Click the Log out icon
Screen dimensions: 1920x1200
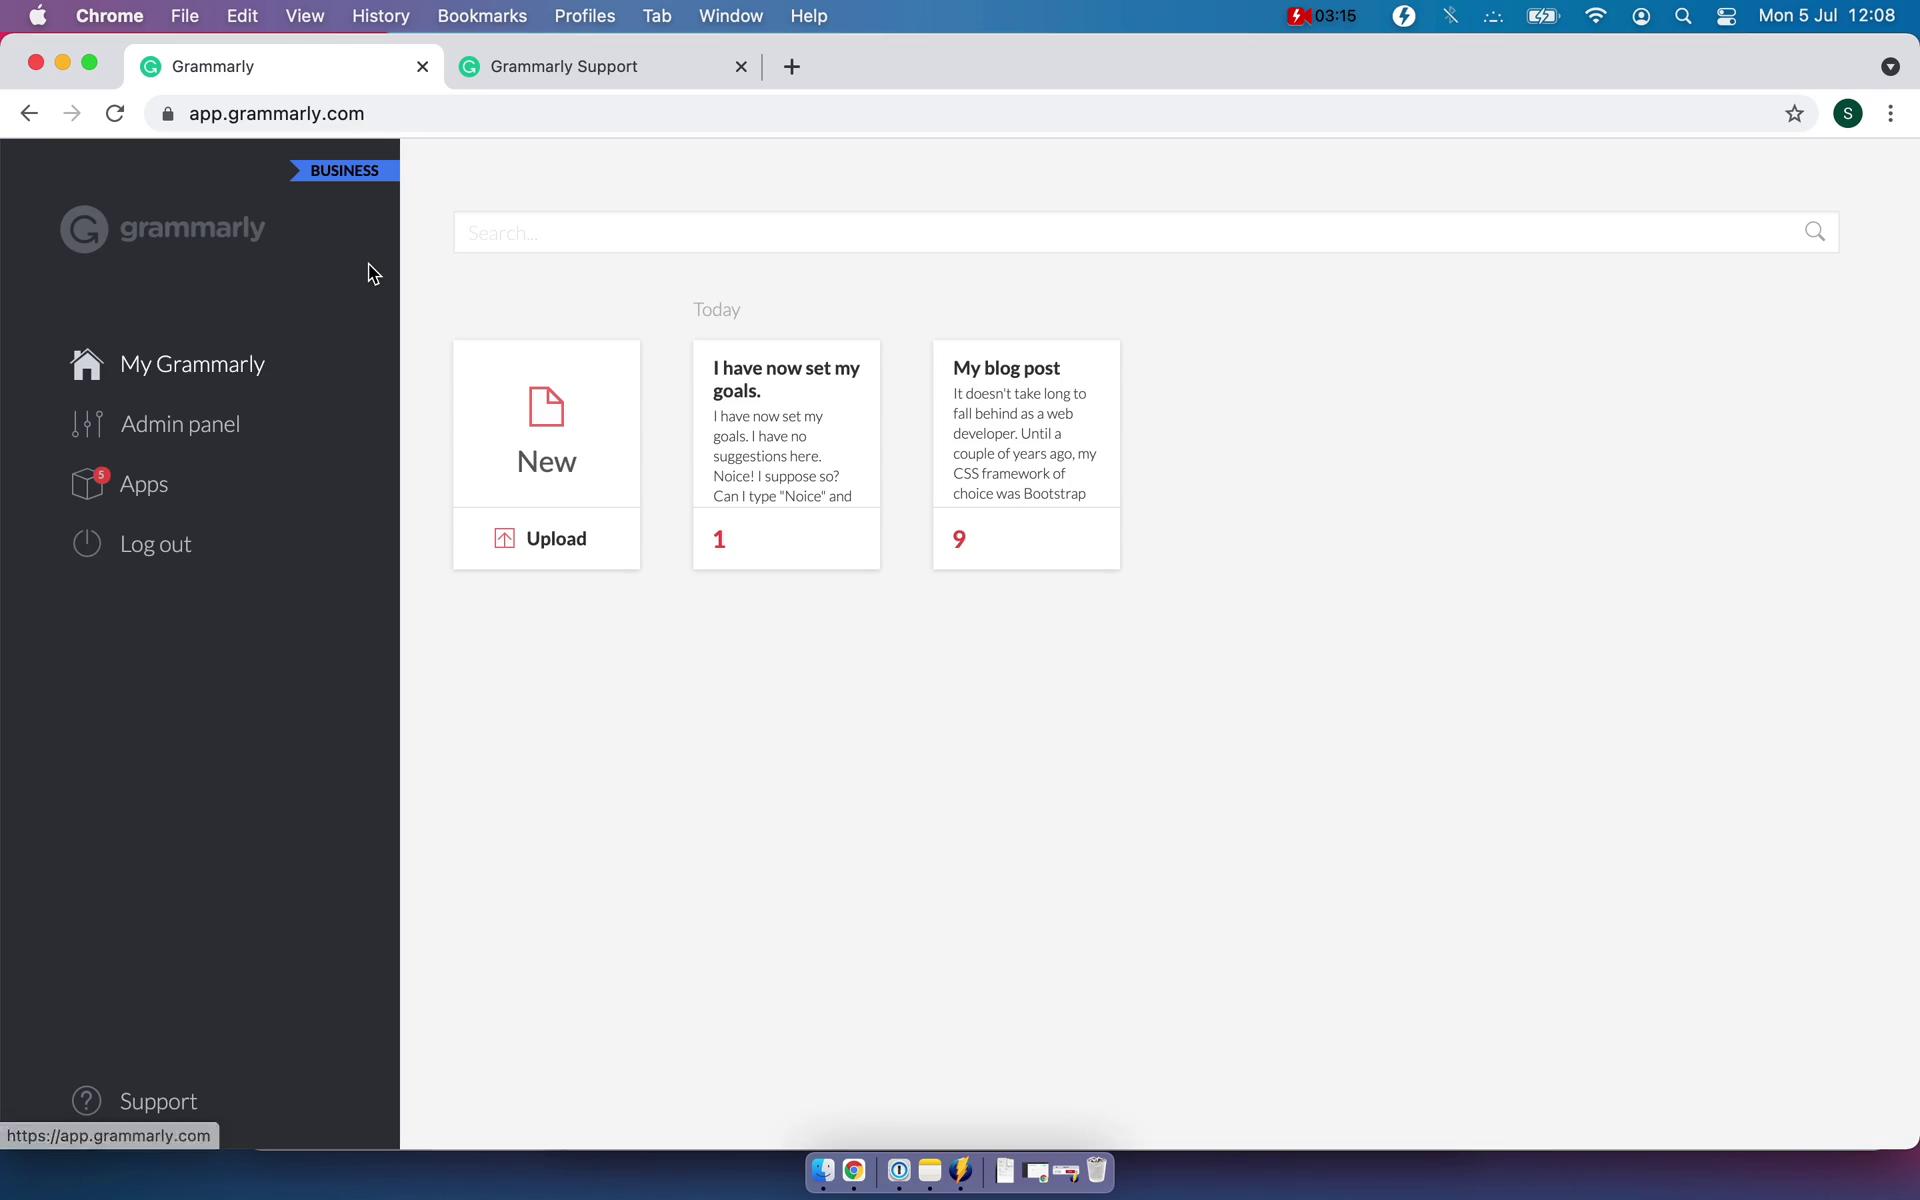[86, 542]
